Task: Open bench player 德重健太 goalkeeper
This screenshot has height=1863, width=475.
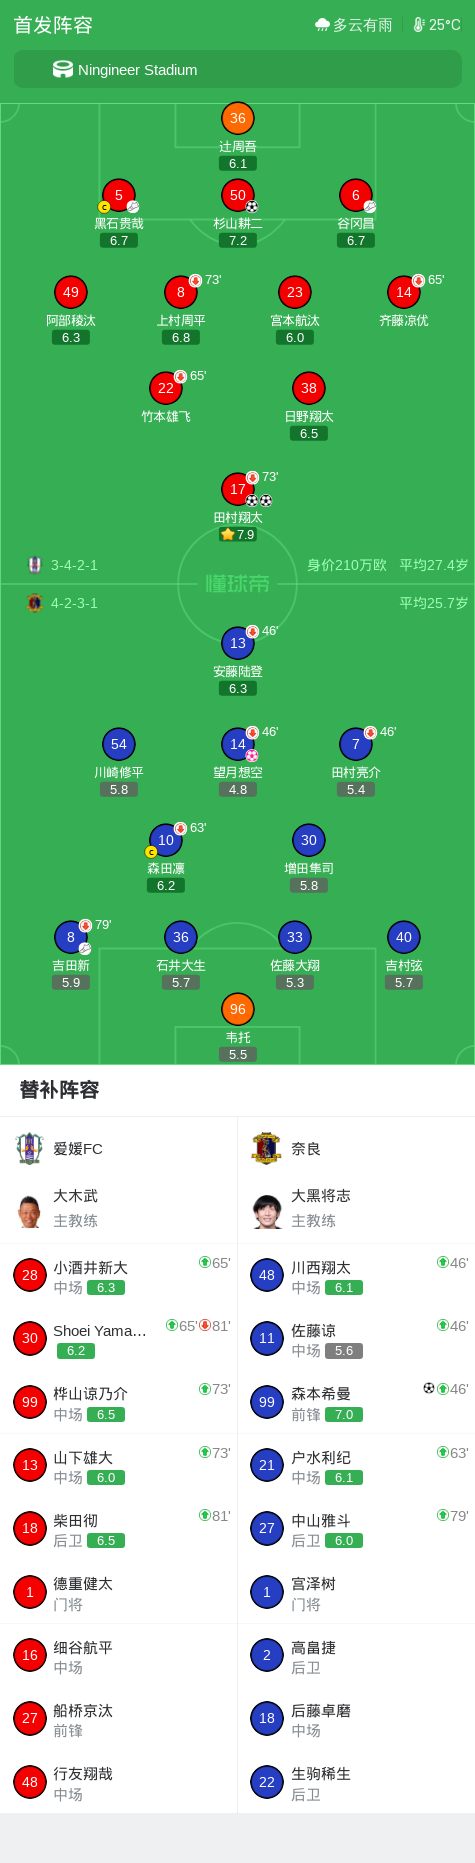Action: click(x=119, y=1592)
